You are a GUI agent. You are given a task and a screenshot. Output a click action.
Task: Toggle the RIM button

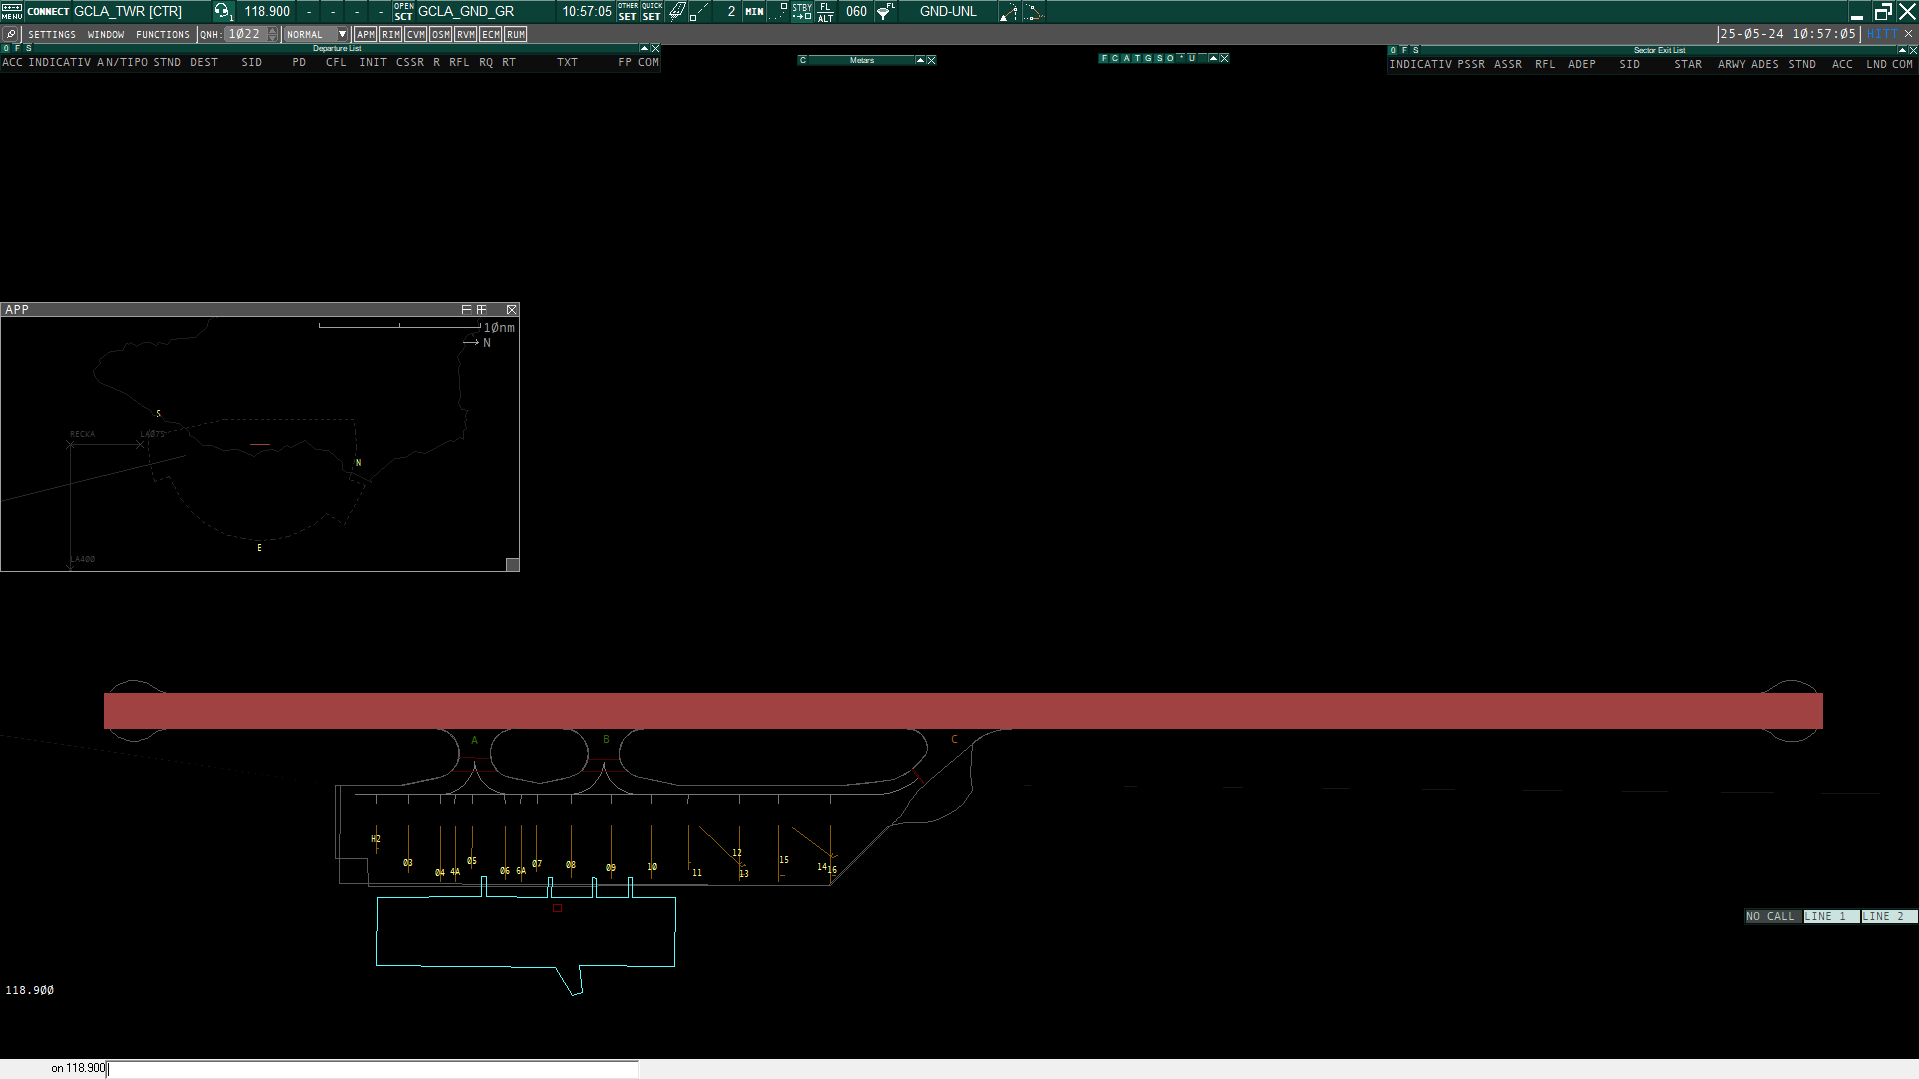click(x=391, y=34)
